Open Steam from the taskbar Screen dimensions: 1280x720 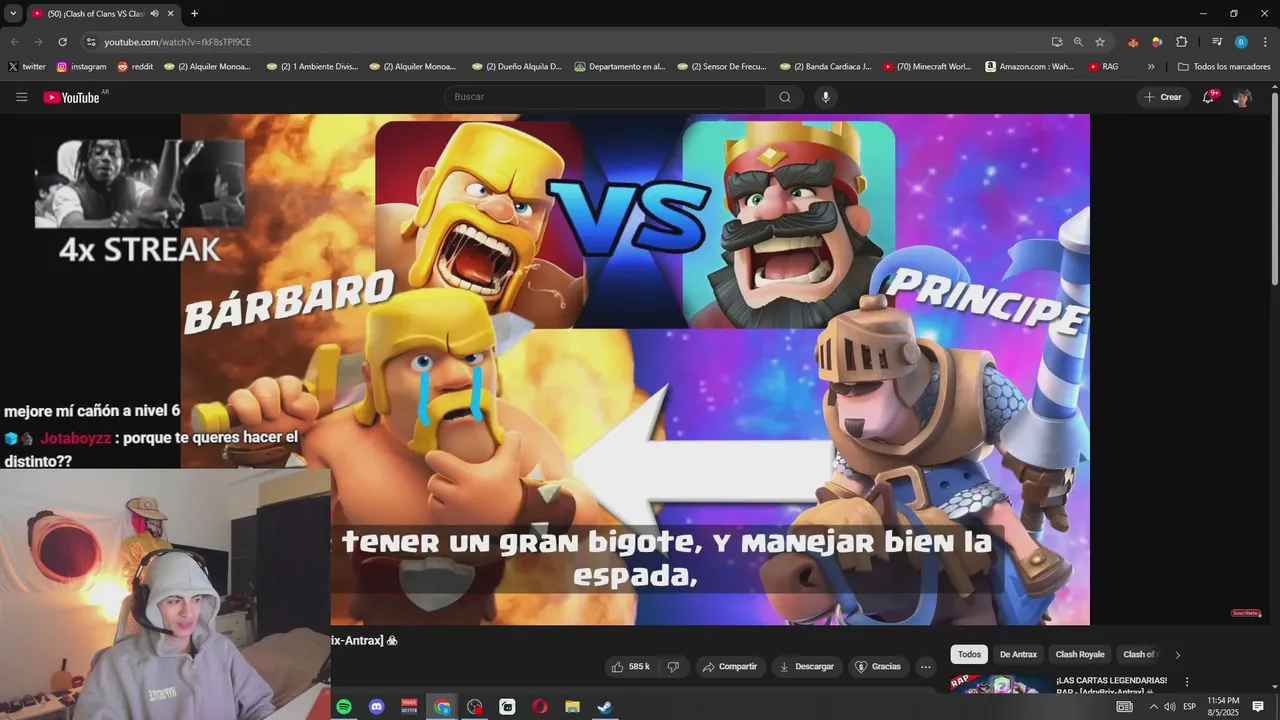[605, 707]
